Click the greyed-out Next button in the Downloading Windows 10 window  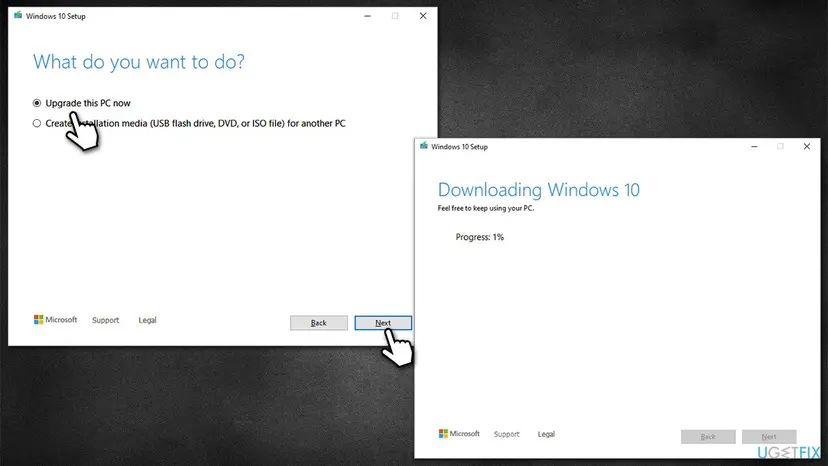tap(769, 436)
